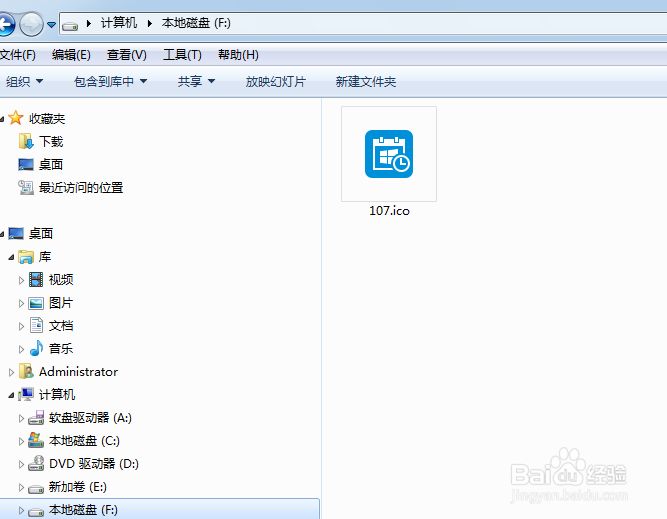
Task: Click the Back navigation arrow
Action: [6, 24]
